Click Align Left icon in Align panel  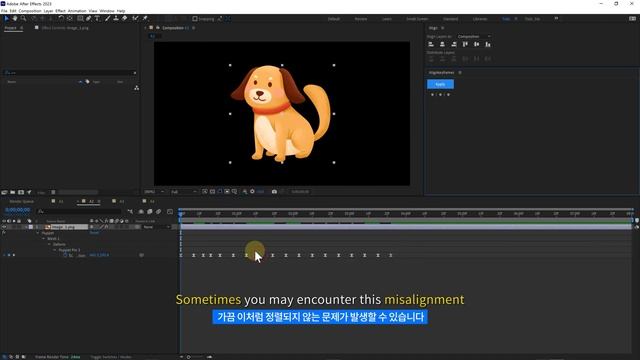pos(431,44)
